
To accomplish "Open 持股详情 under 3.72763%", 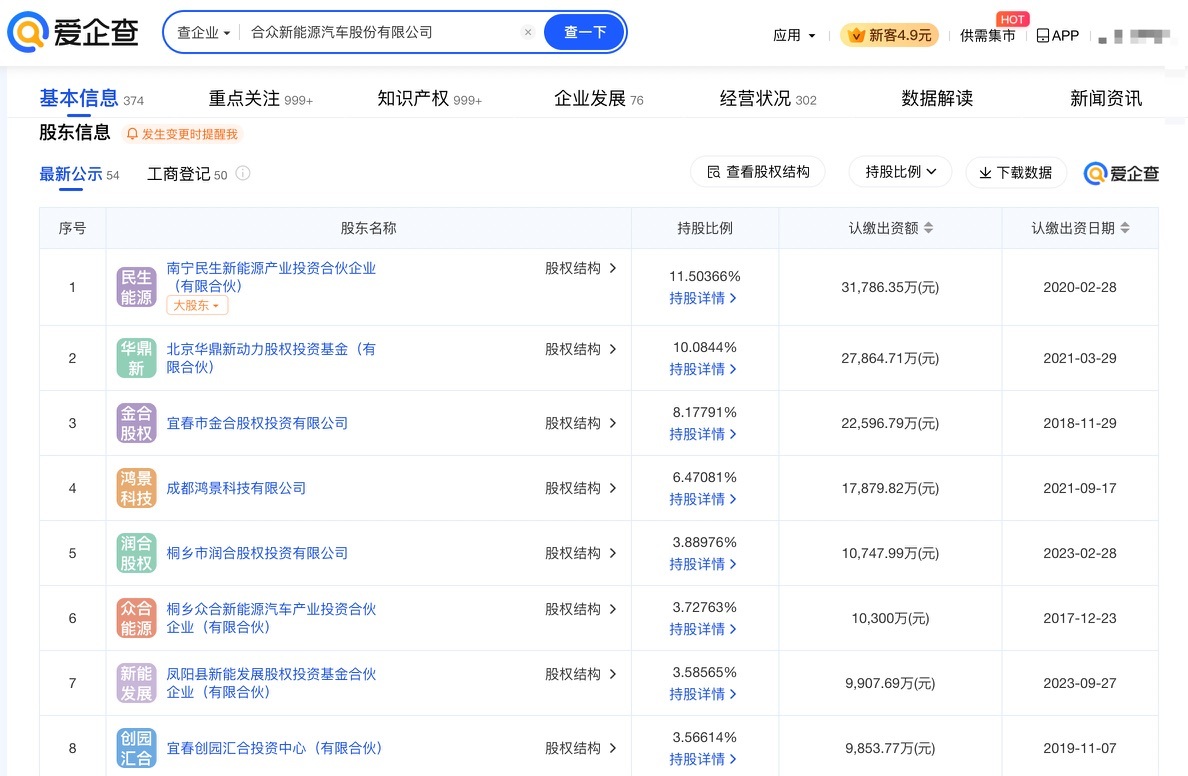I will coord(703,629).
